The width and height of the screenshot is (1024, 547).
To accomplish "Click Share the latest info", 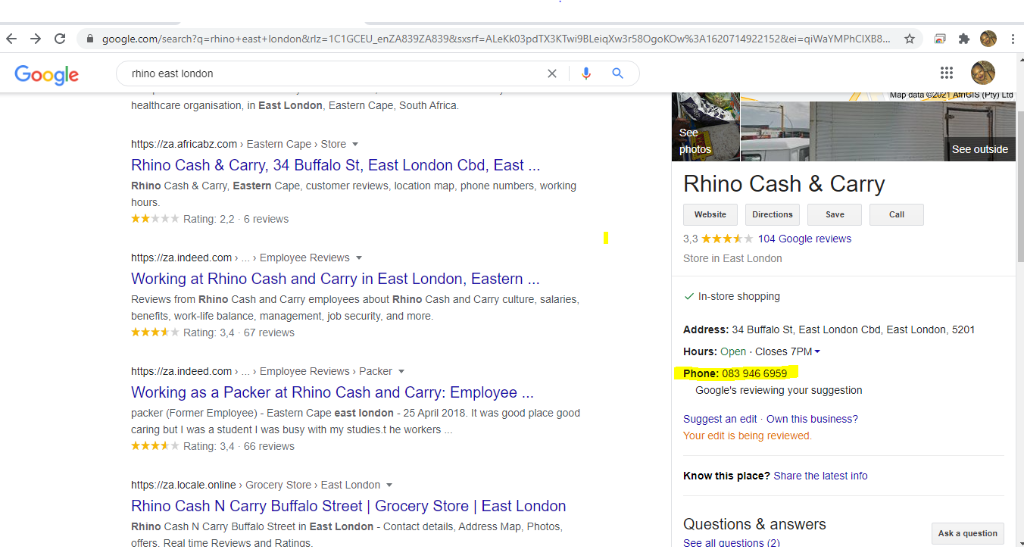I will (820, 476).
